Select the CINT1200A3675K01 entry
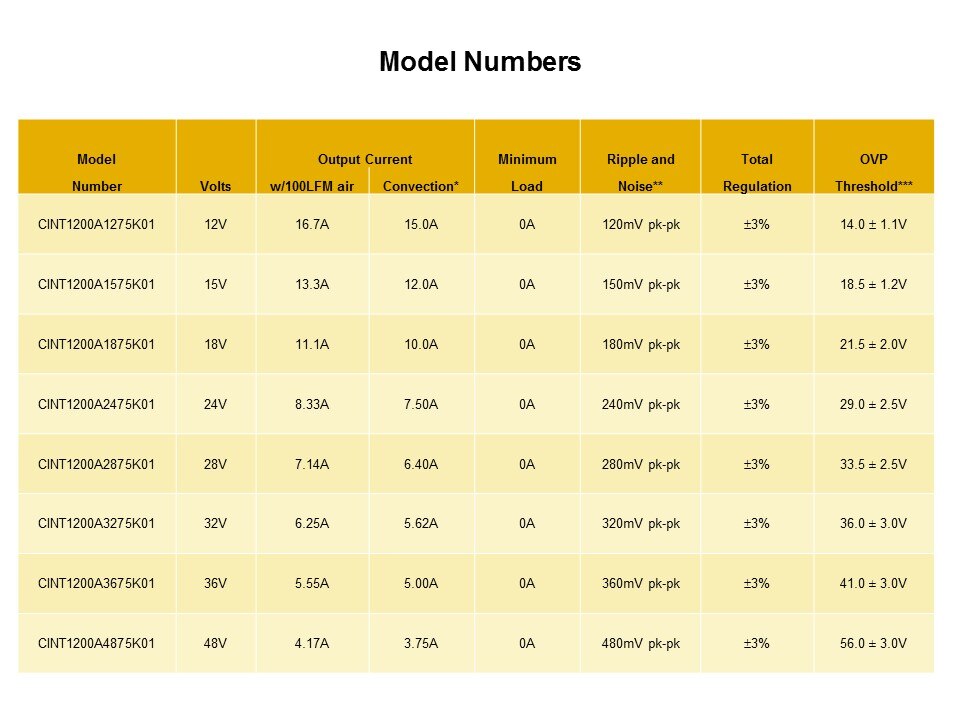 click(96, 584)
